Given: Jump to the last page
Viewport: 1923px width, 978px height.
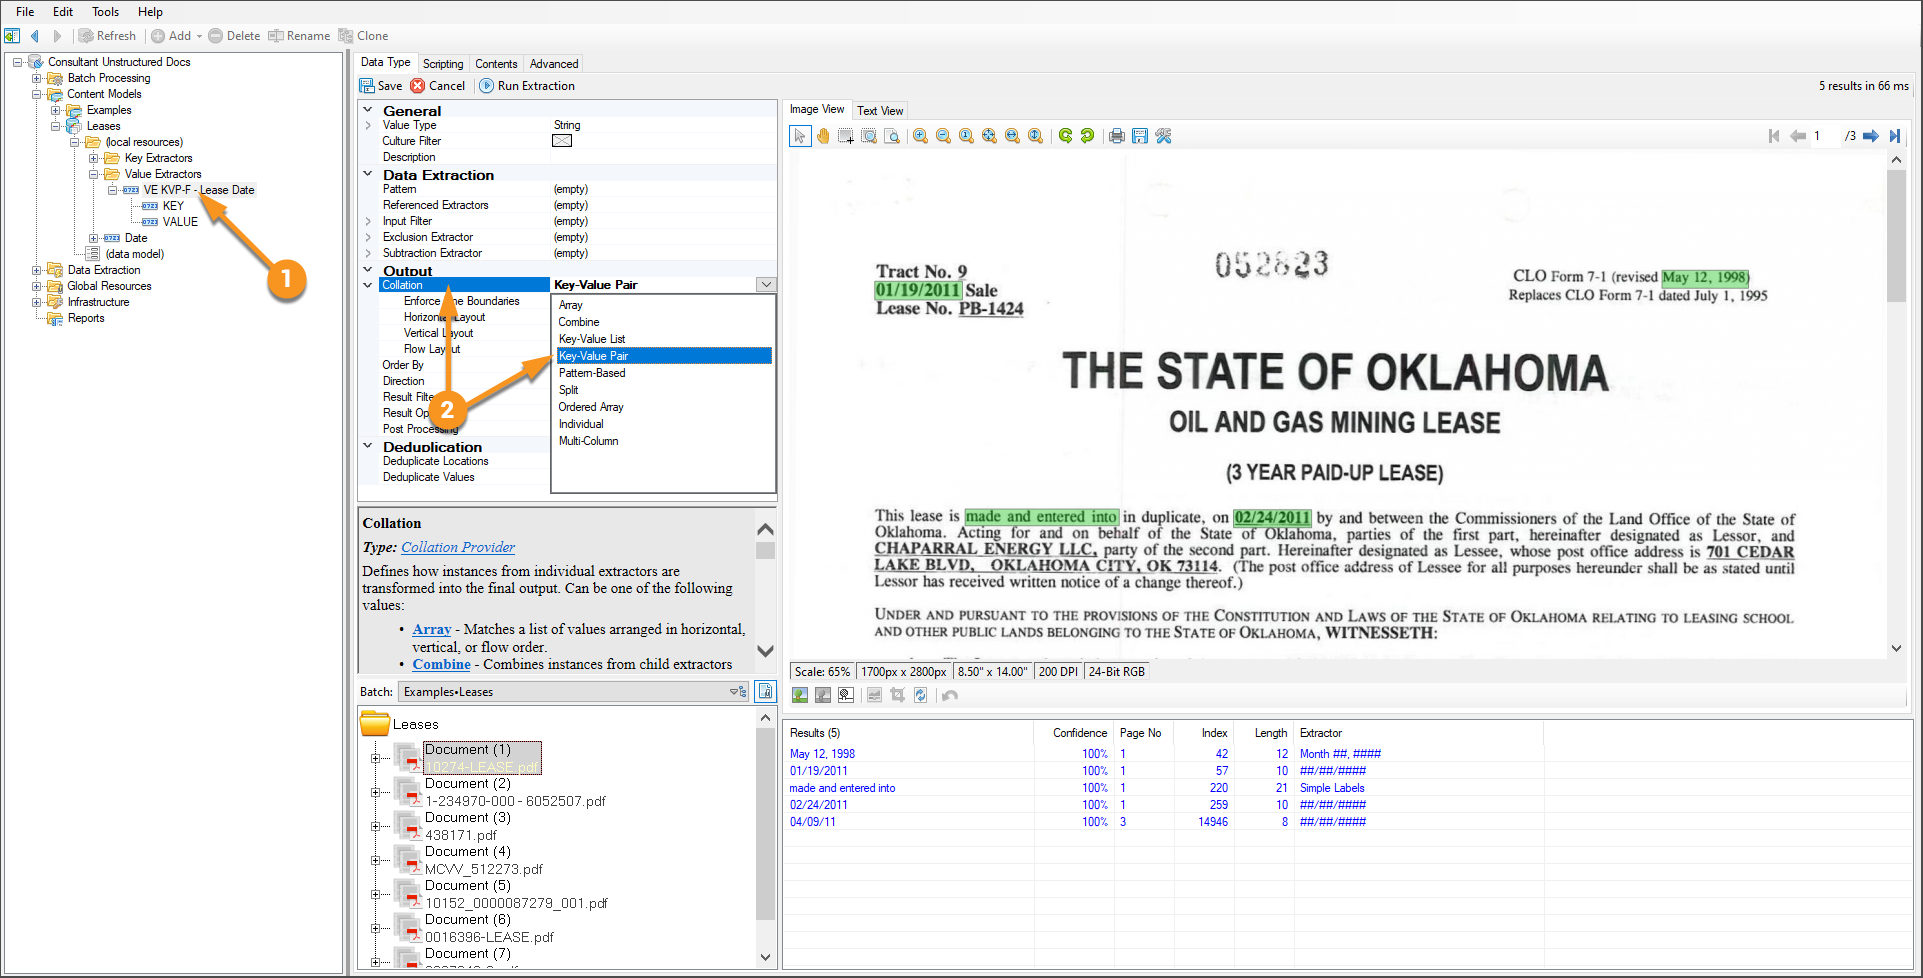Looking at the screenshot, I should 1894,136.
